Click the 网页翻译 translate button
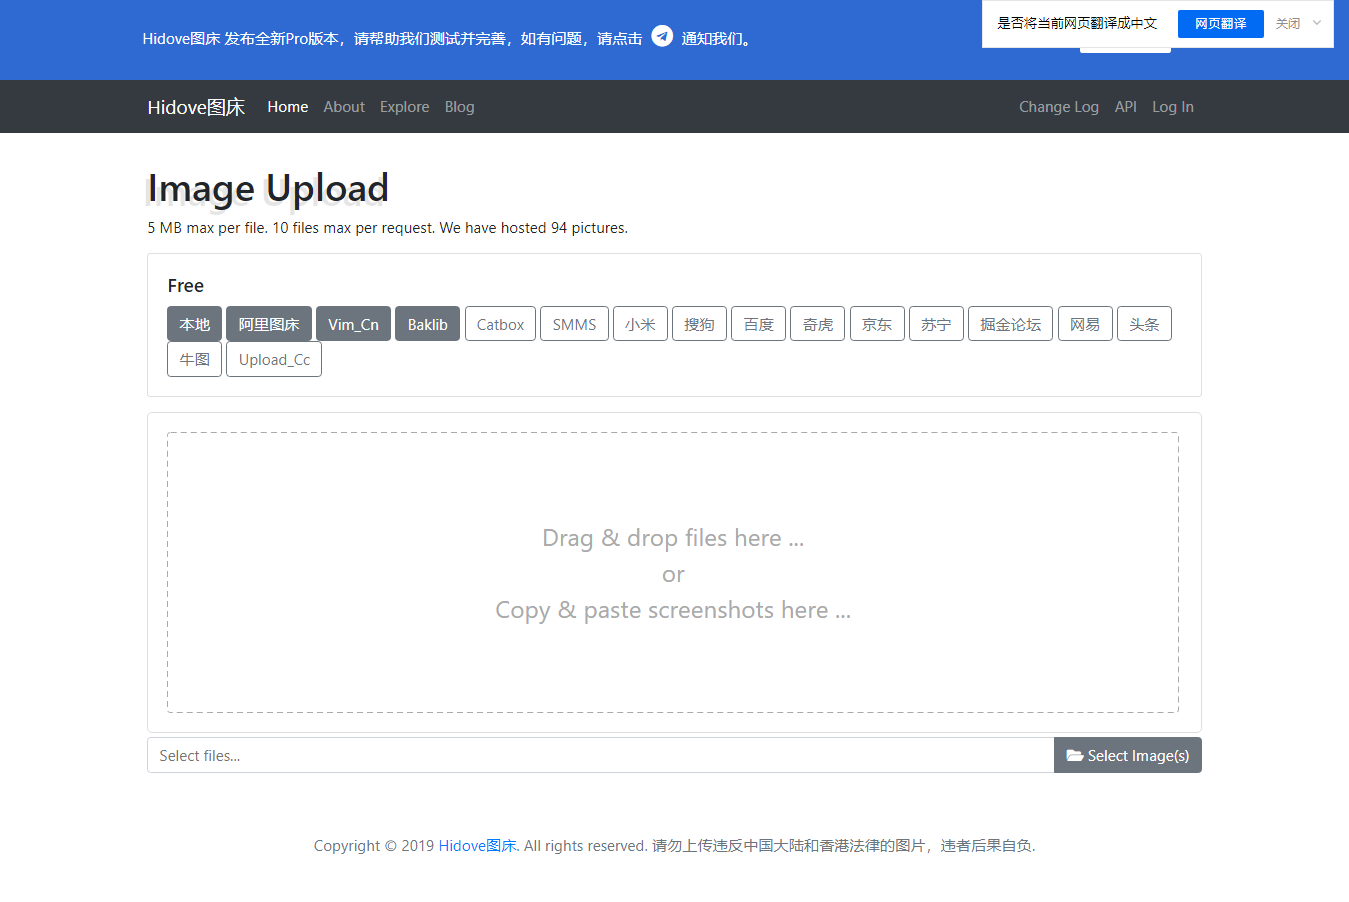Screen dimensions: 1349x902 1221,24
